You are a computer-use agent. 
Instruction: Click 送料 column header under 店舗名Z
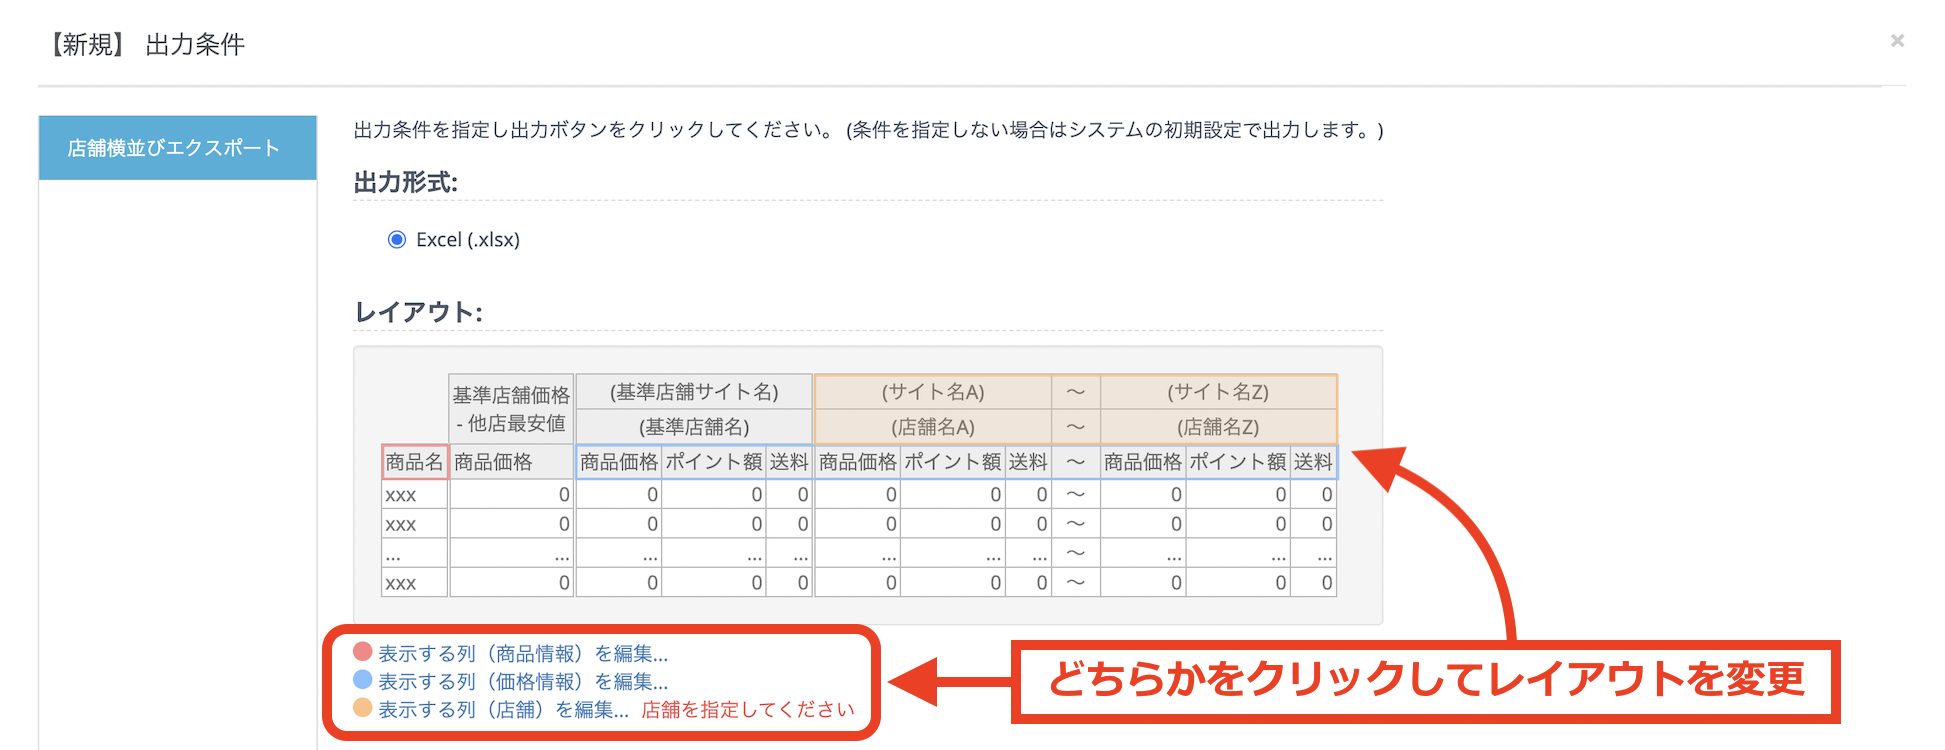(x=1312, y=462)
